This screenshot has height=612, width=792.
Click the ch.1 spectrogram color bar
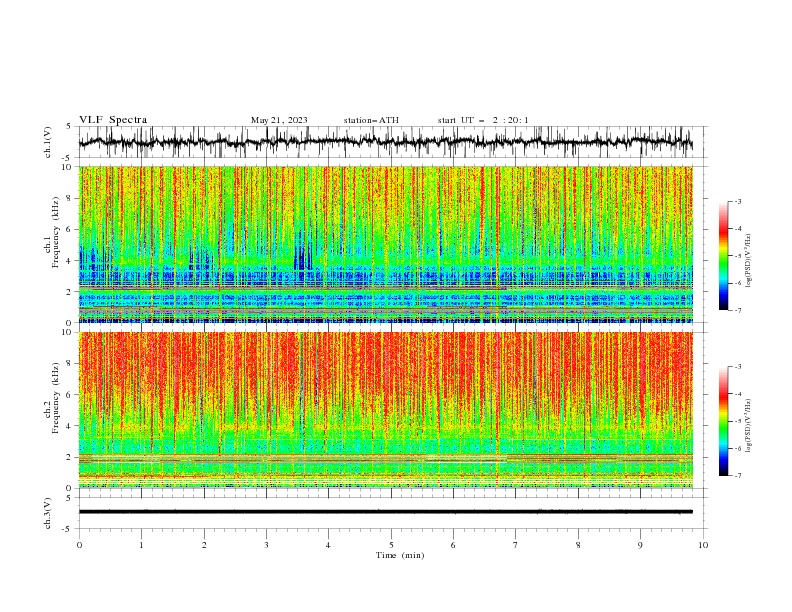pos(723,255)
